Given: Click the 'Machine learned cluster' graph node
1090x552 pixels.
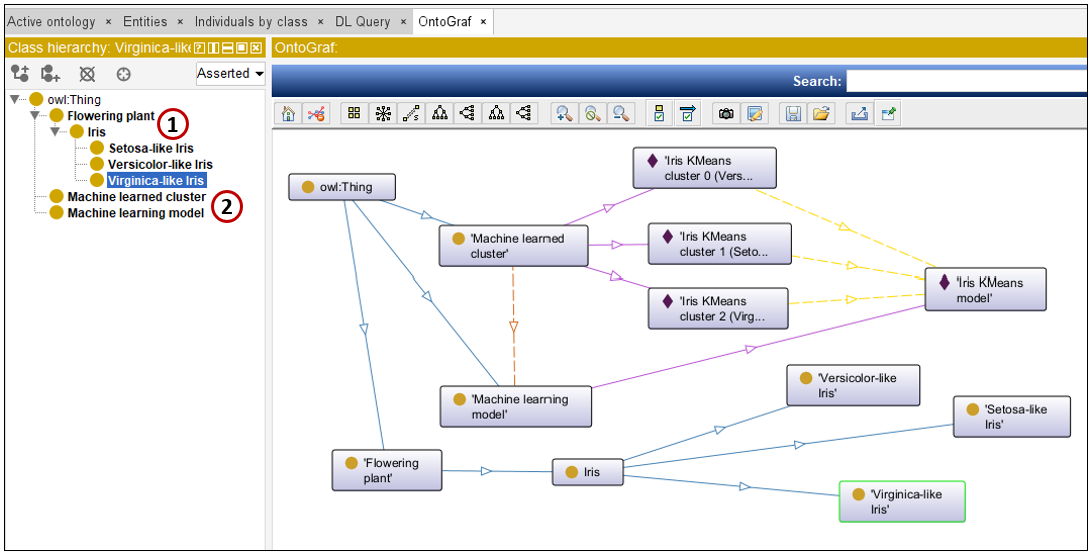Looking at the screenshot, I should (x=514, y=246).
